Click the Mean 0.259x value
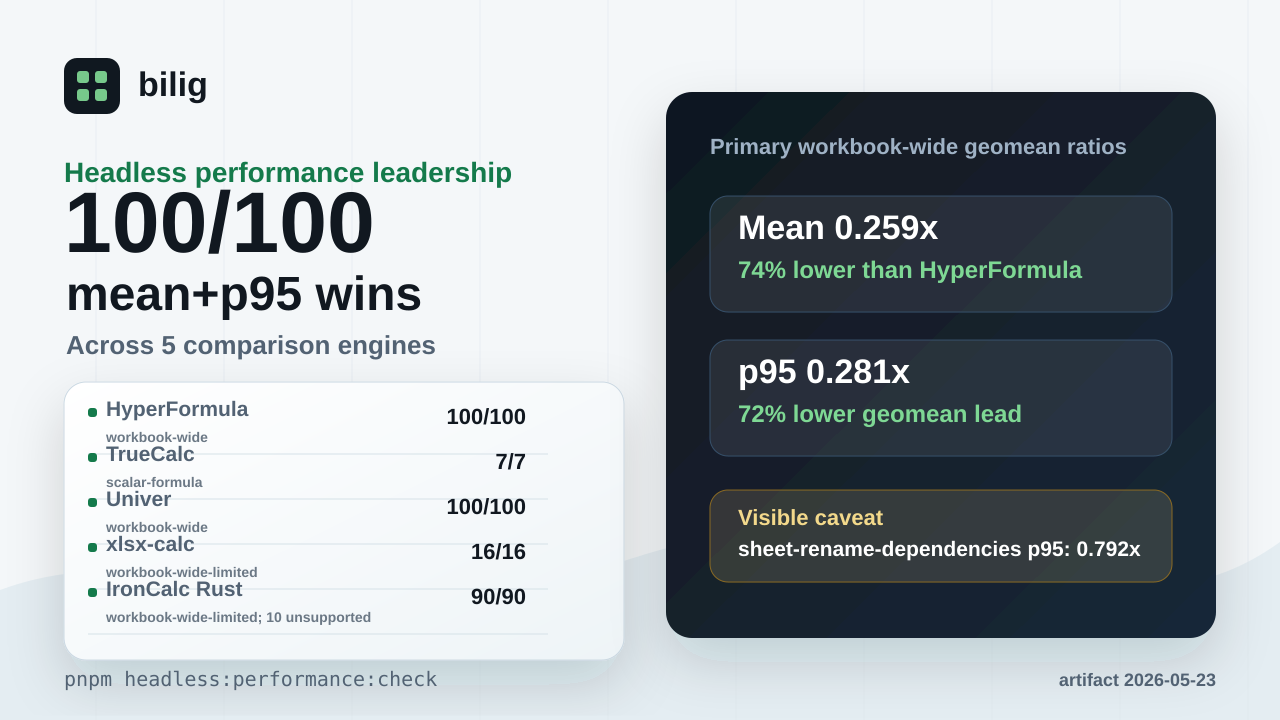 tap(838, 228)
